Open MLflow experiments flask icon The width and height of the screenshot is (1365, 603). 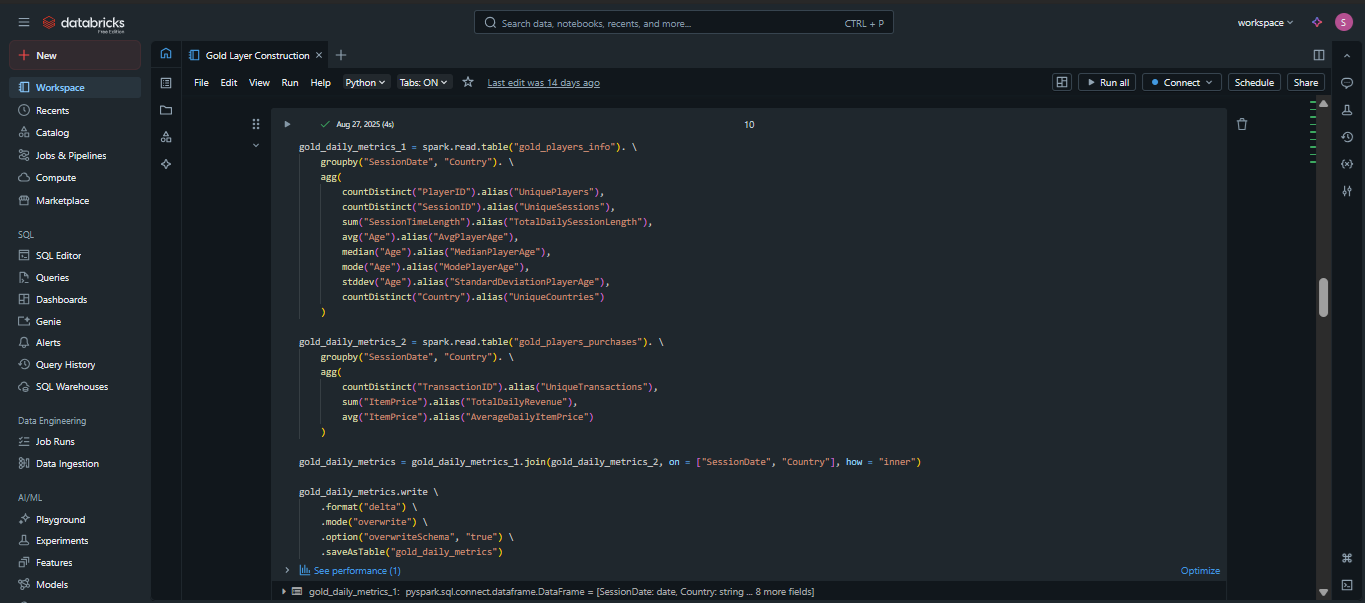1347,110
